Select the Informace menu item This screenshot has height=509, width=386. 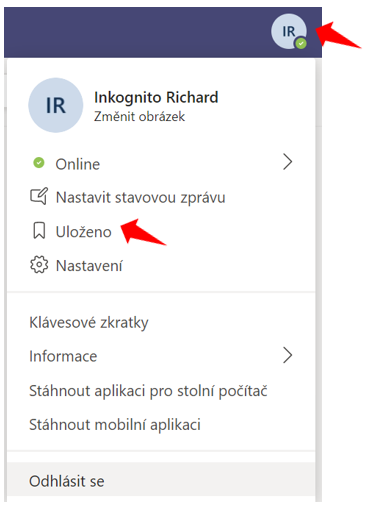click(161, 356)
